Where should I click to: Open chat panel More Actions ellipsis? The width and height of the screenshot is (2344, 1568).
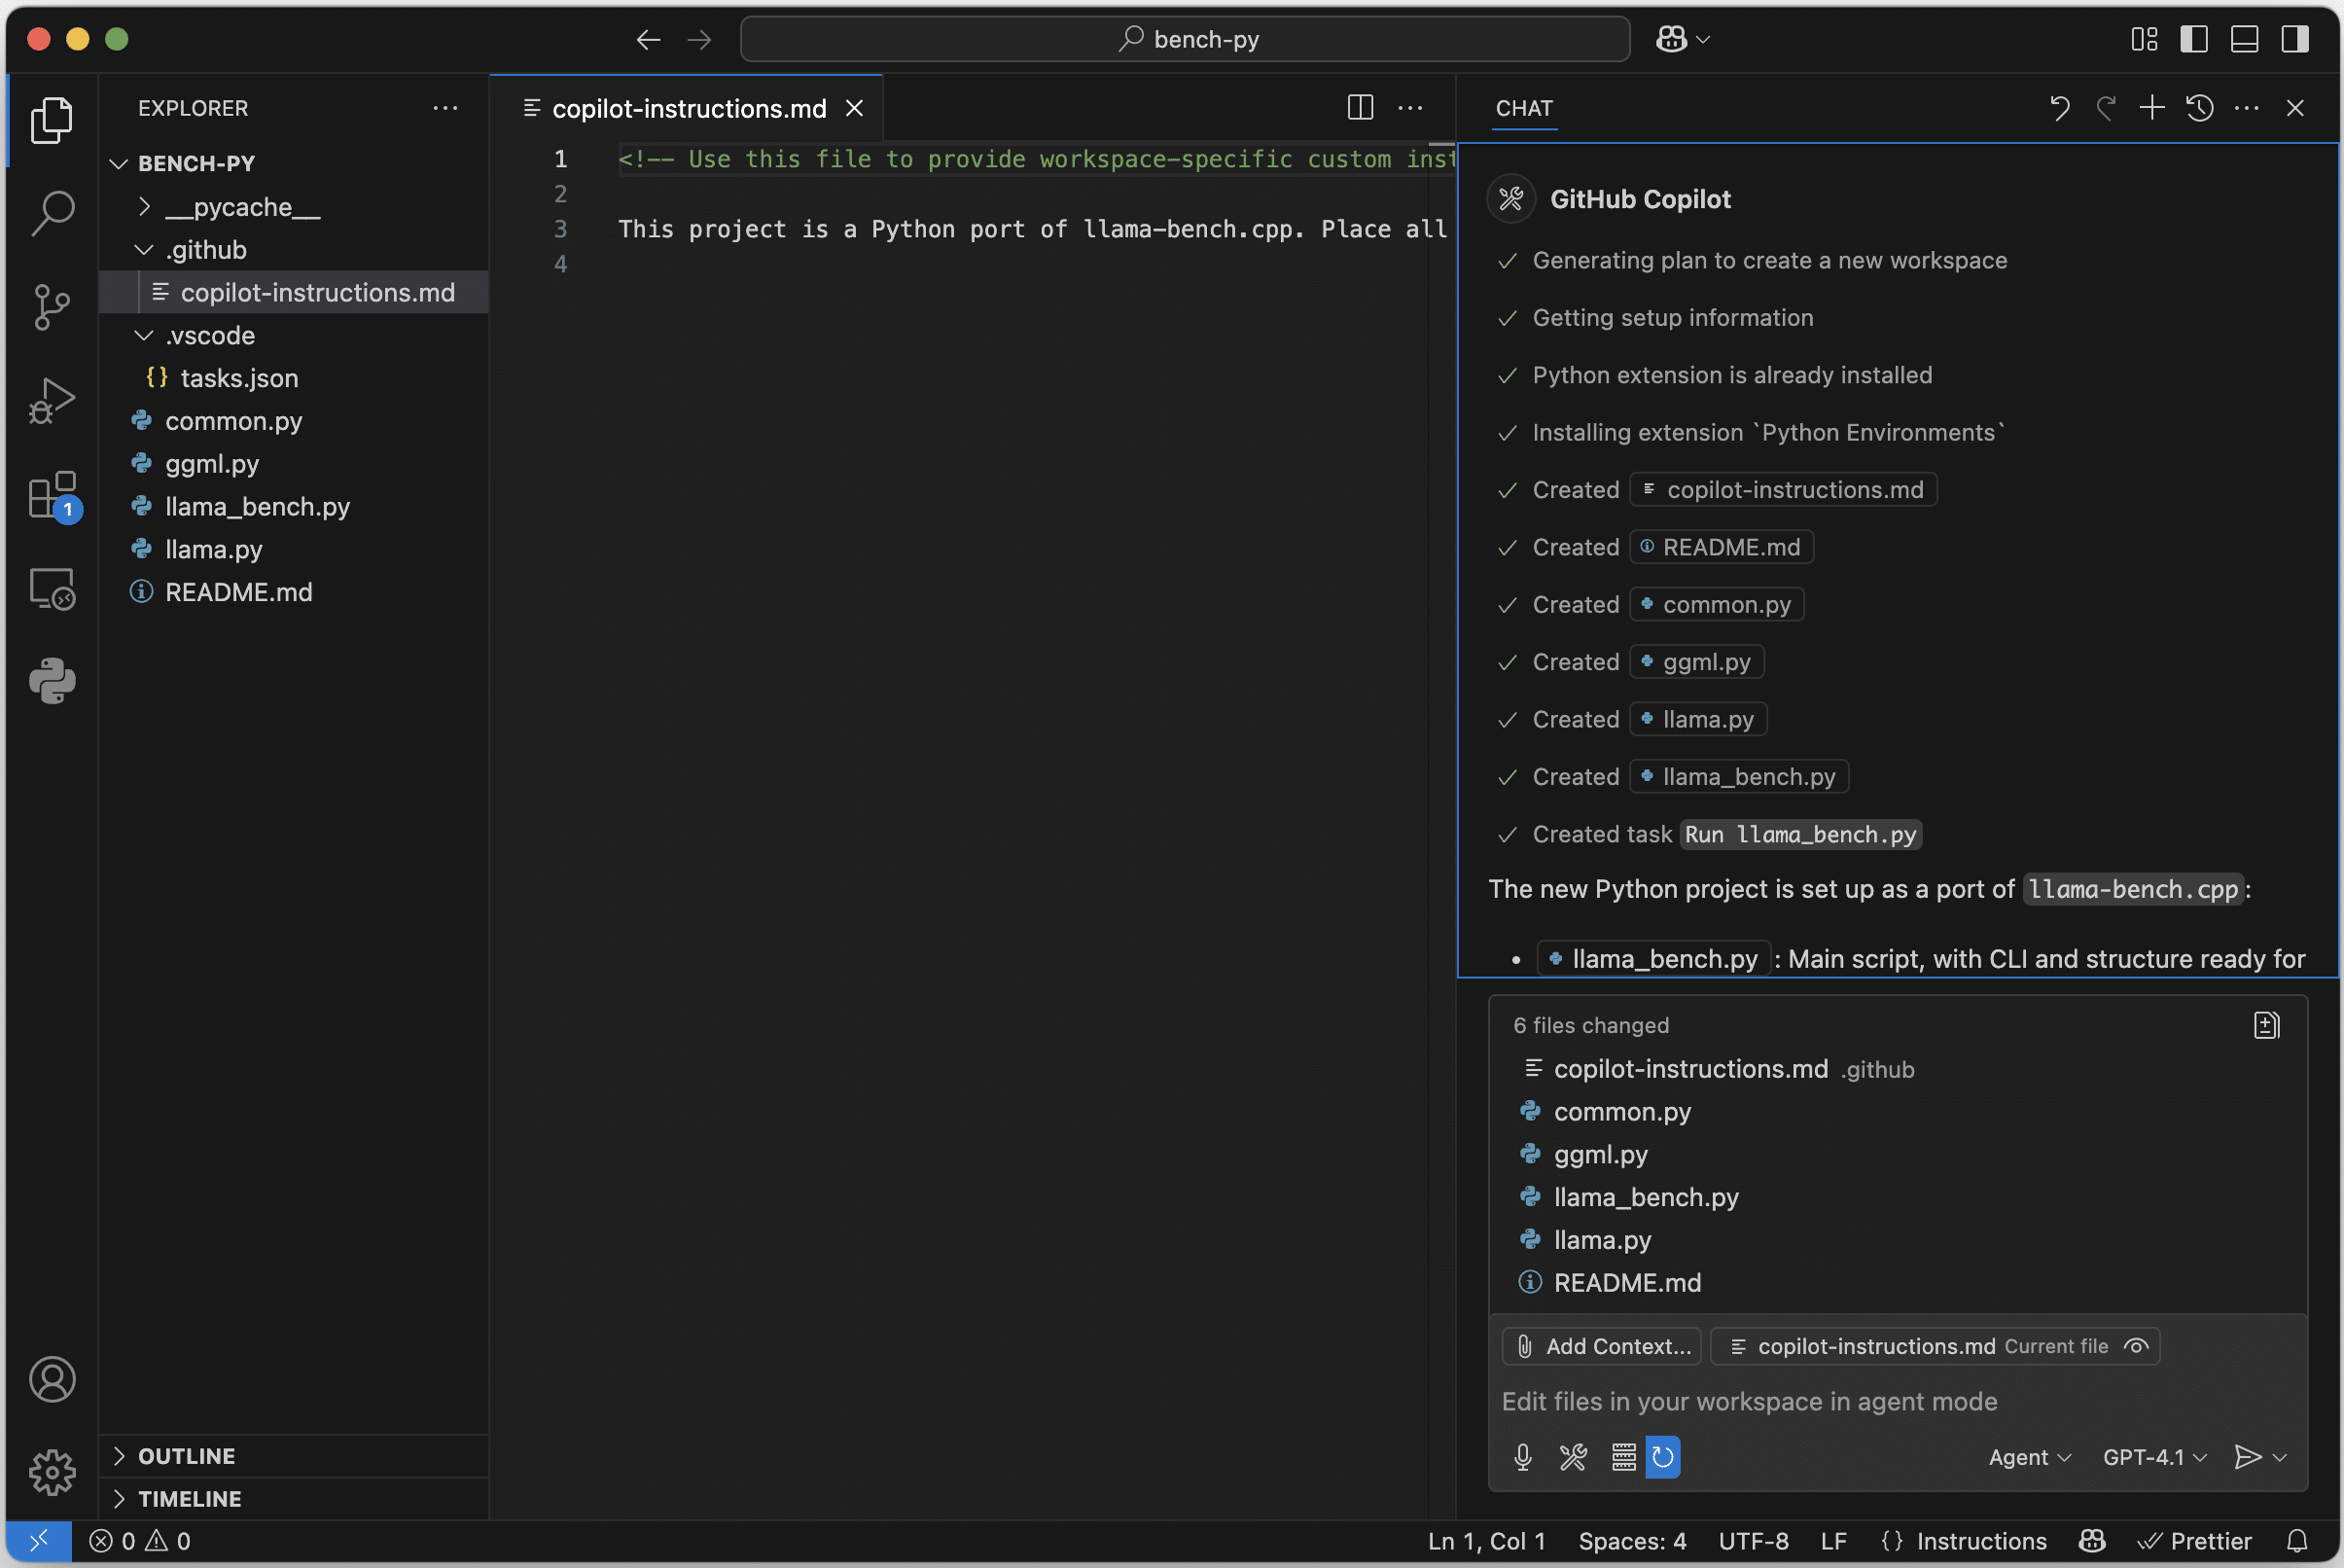[2247, 107]
